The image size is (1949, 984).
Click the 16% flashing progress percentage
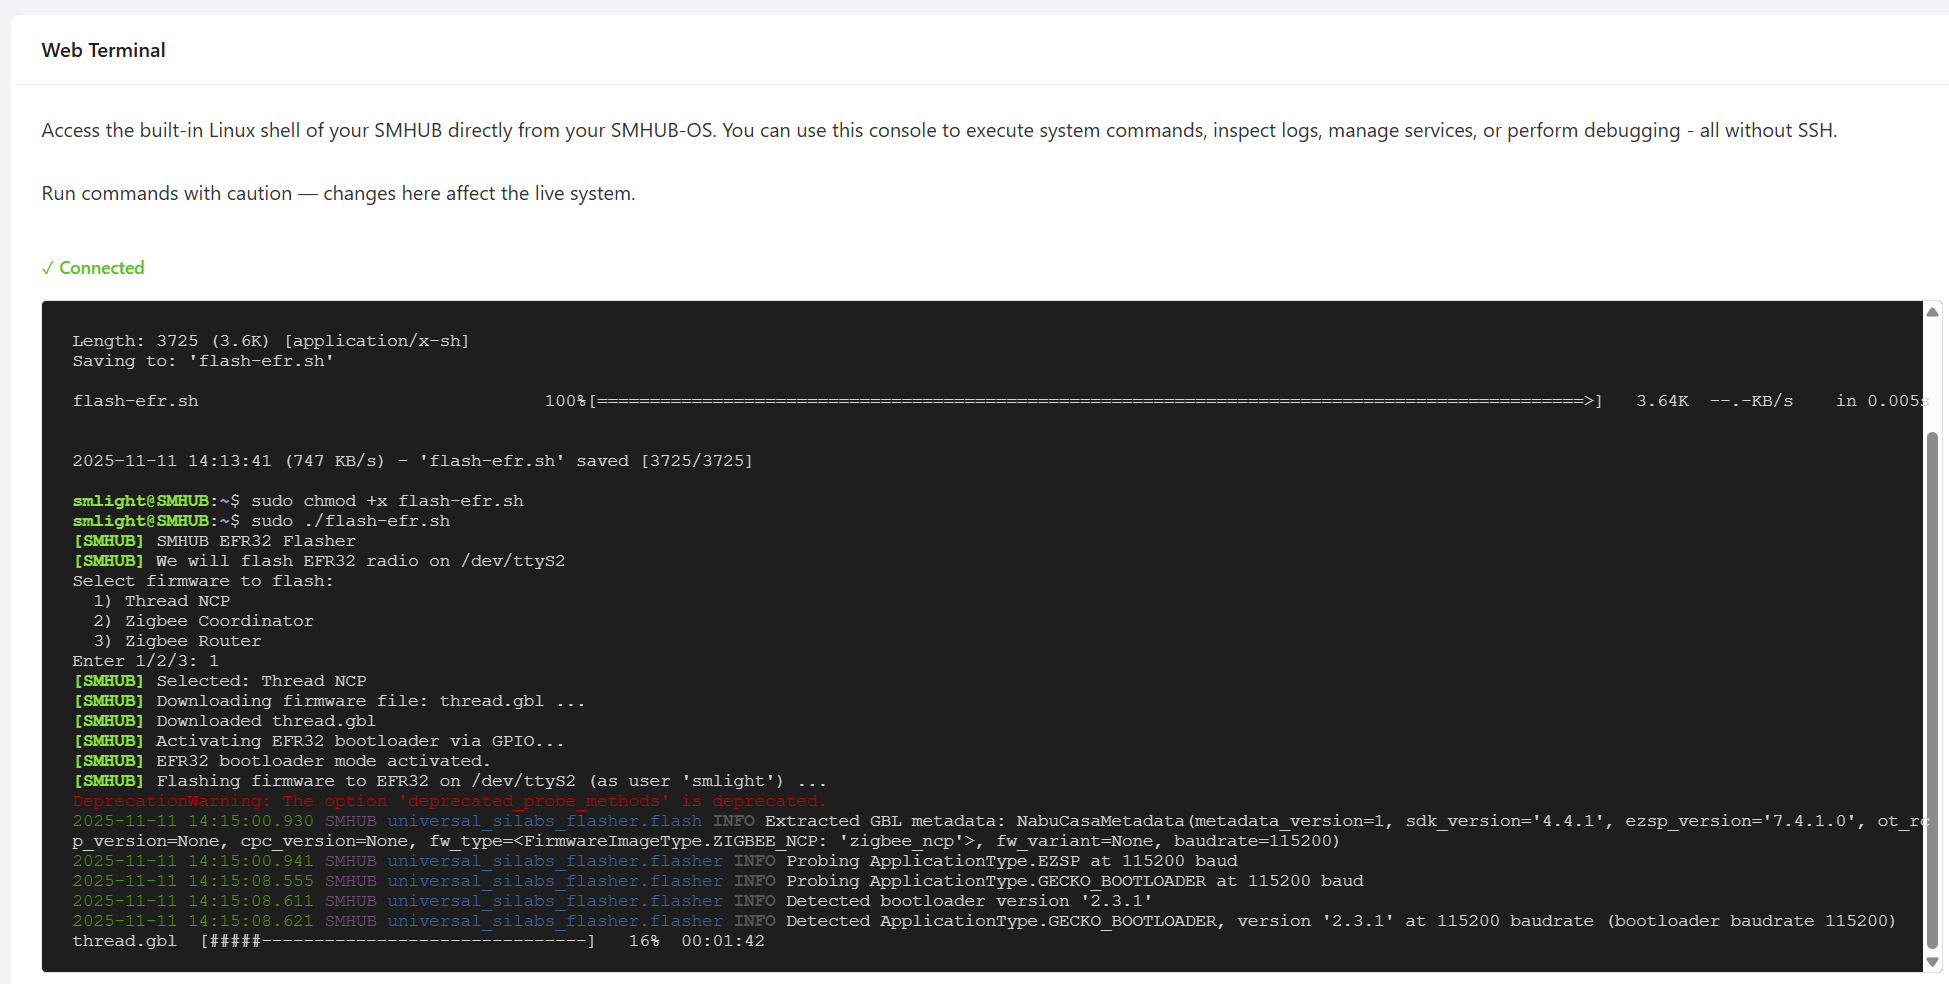pyautogui.click(x=643, y=941)
